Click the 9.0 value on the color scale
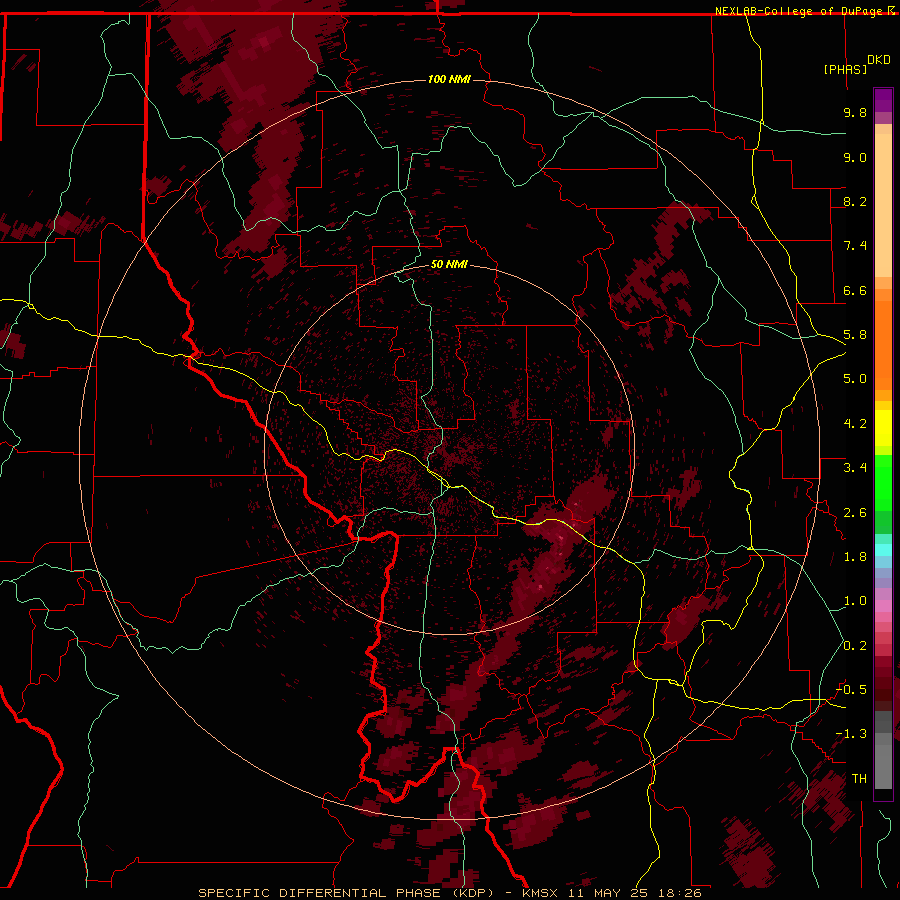Image resolution: width=900 pixels, height=900 pixels. 855,157
